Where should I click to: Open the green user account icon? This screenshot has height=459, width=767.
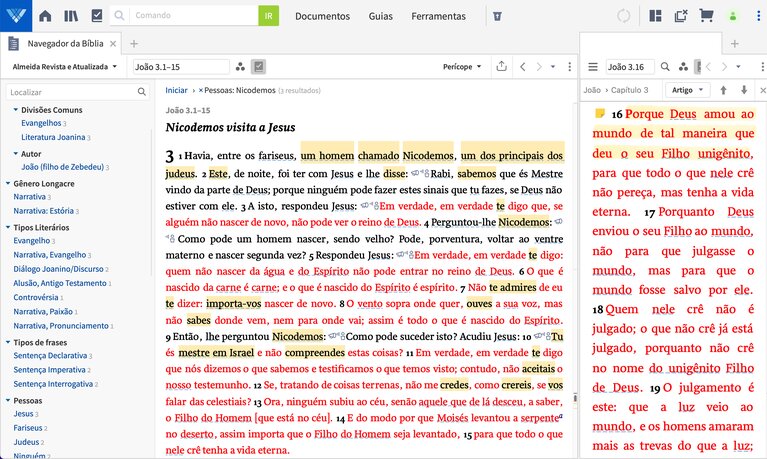[x=733, y=16]
